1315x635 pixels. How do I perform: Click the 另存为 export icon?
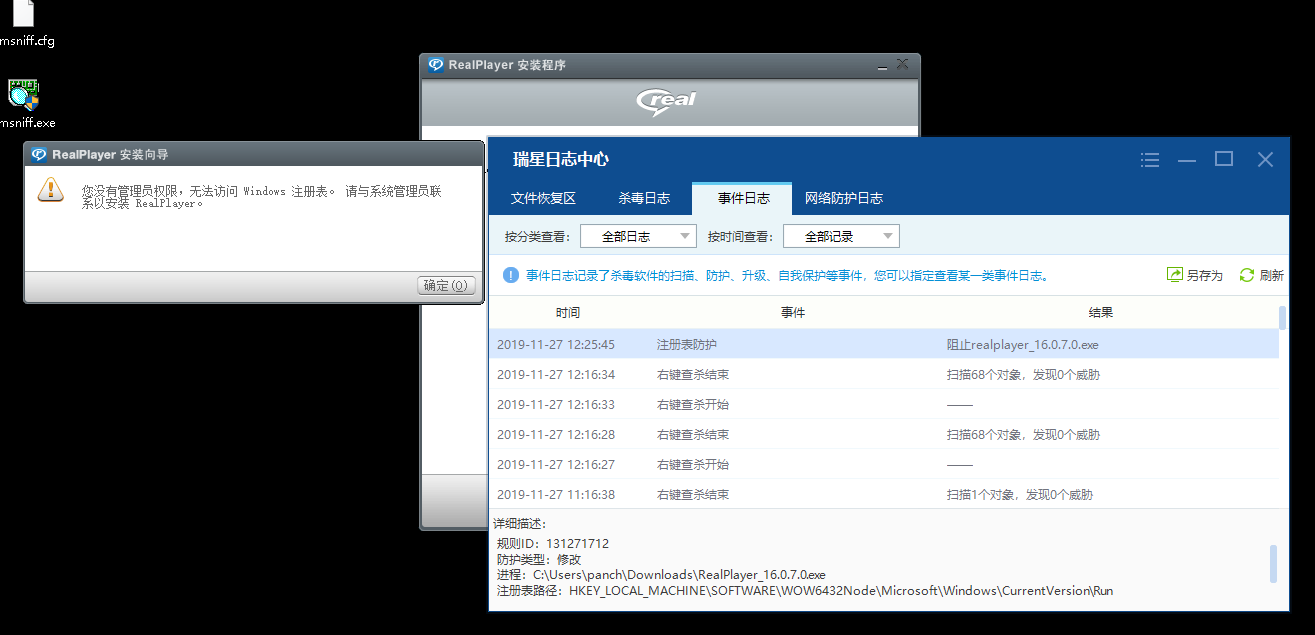[x=1175, y=275]
